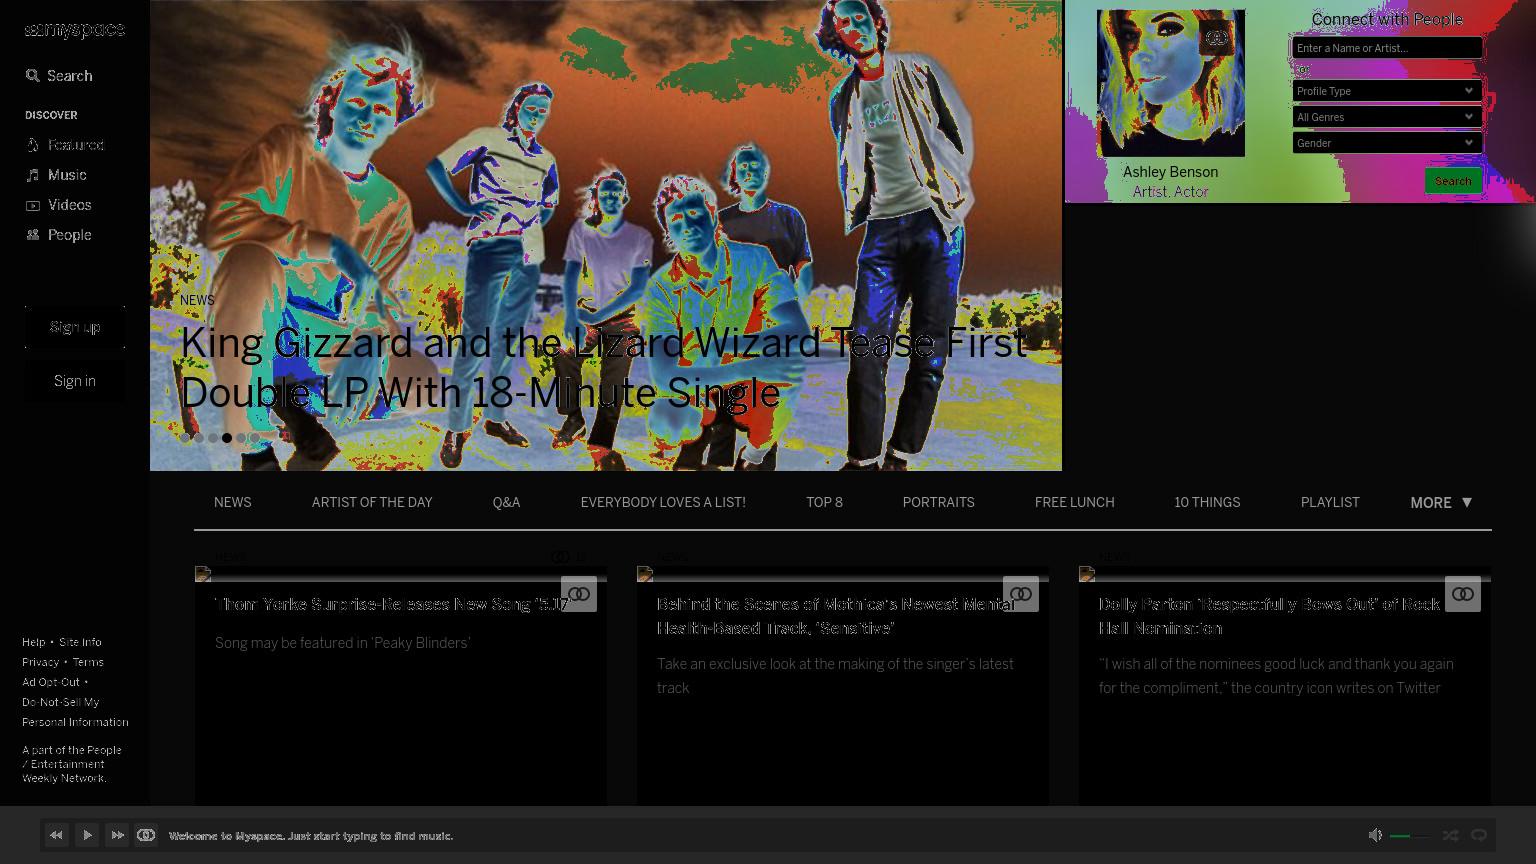Click the Ad Opt-Out footer link
Image resolution: width=1536 pixels, height=864 pixels.
tap(51, 682)
